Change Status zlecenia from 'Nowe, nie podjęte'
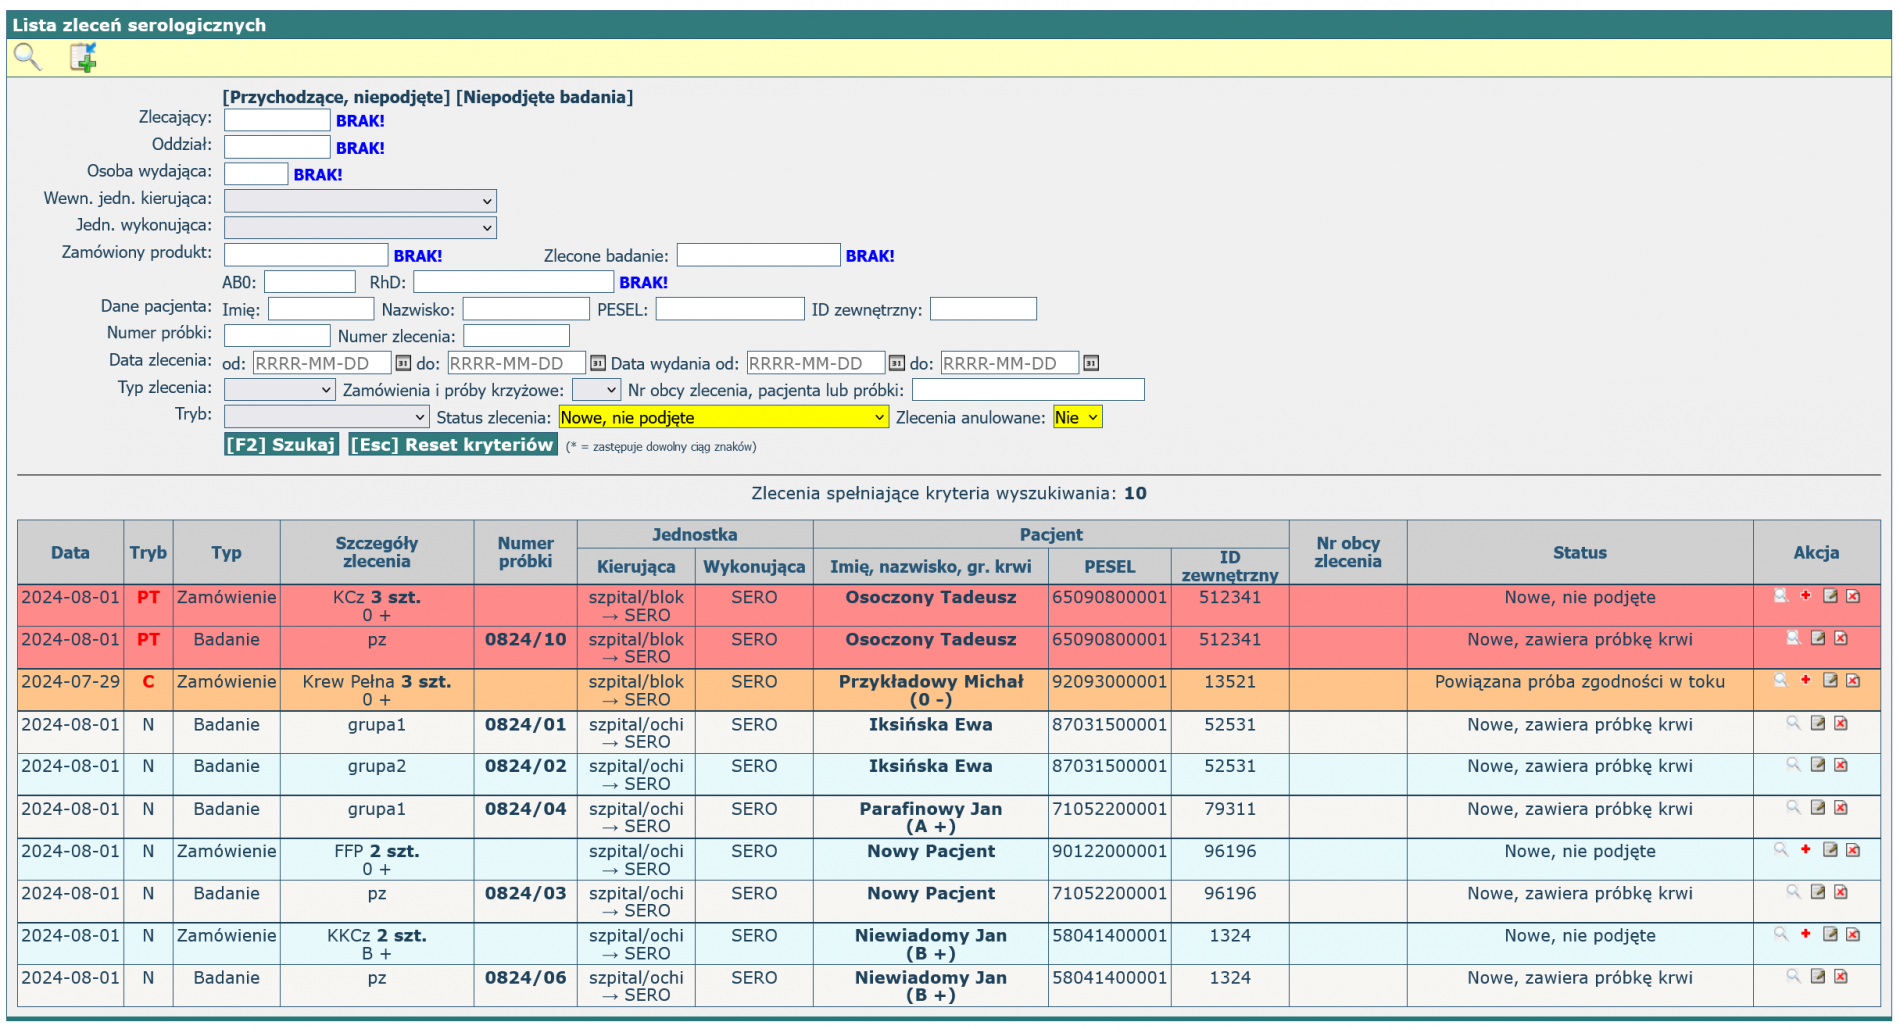 click(724, 418)
